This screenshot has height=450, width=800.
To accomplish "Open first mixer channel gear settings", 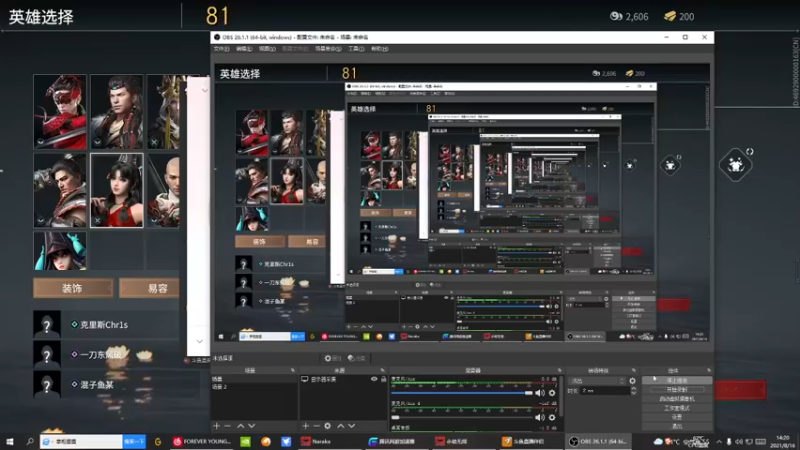I will tap(552, 393).
